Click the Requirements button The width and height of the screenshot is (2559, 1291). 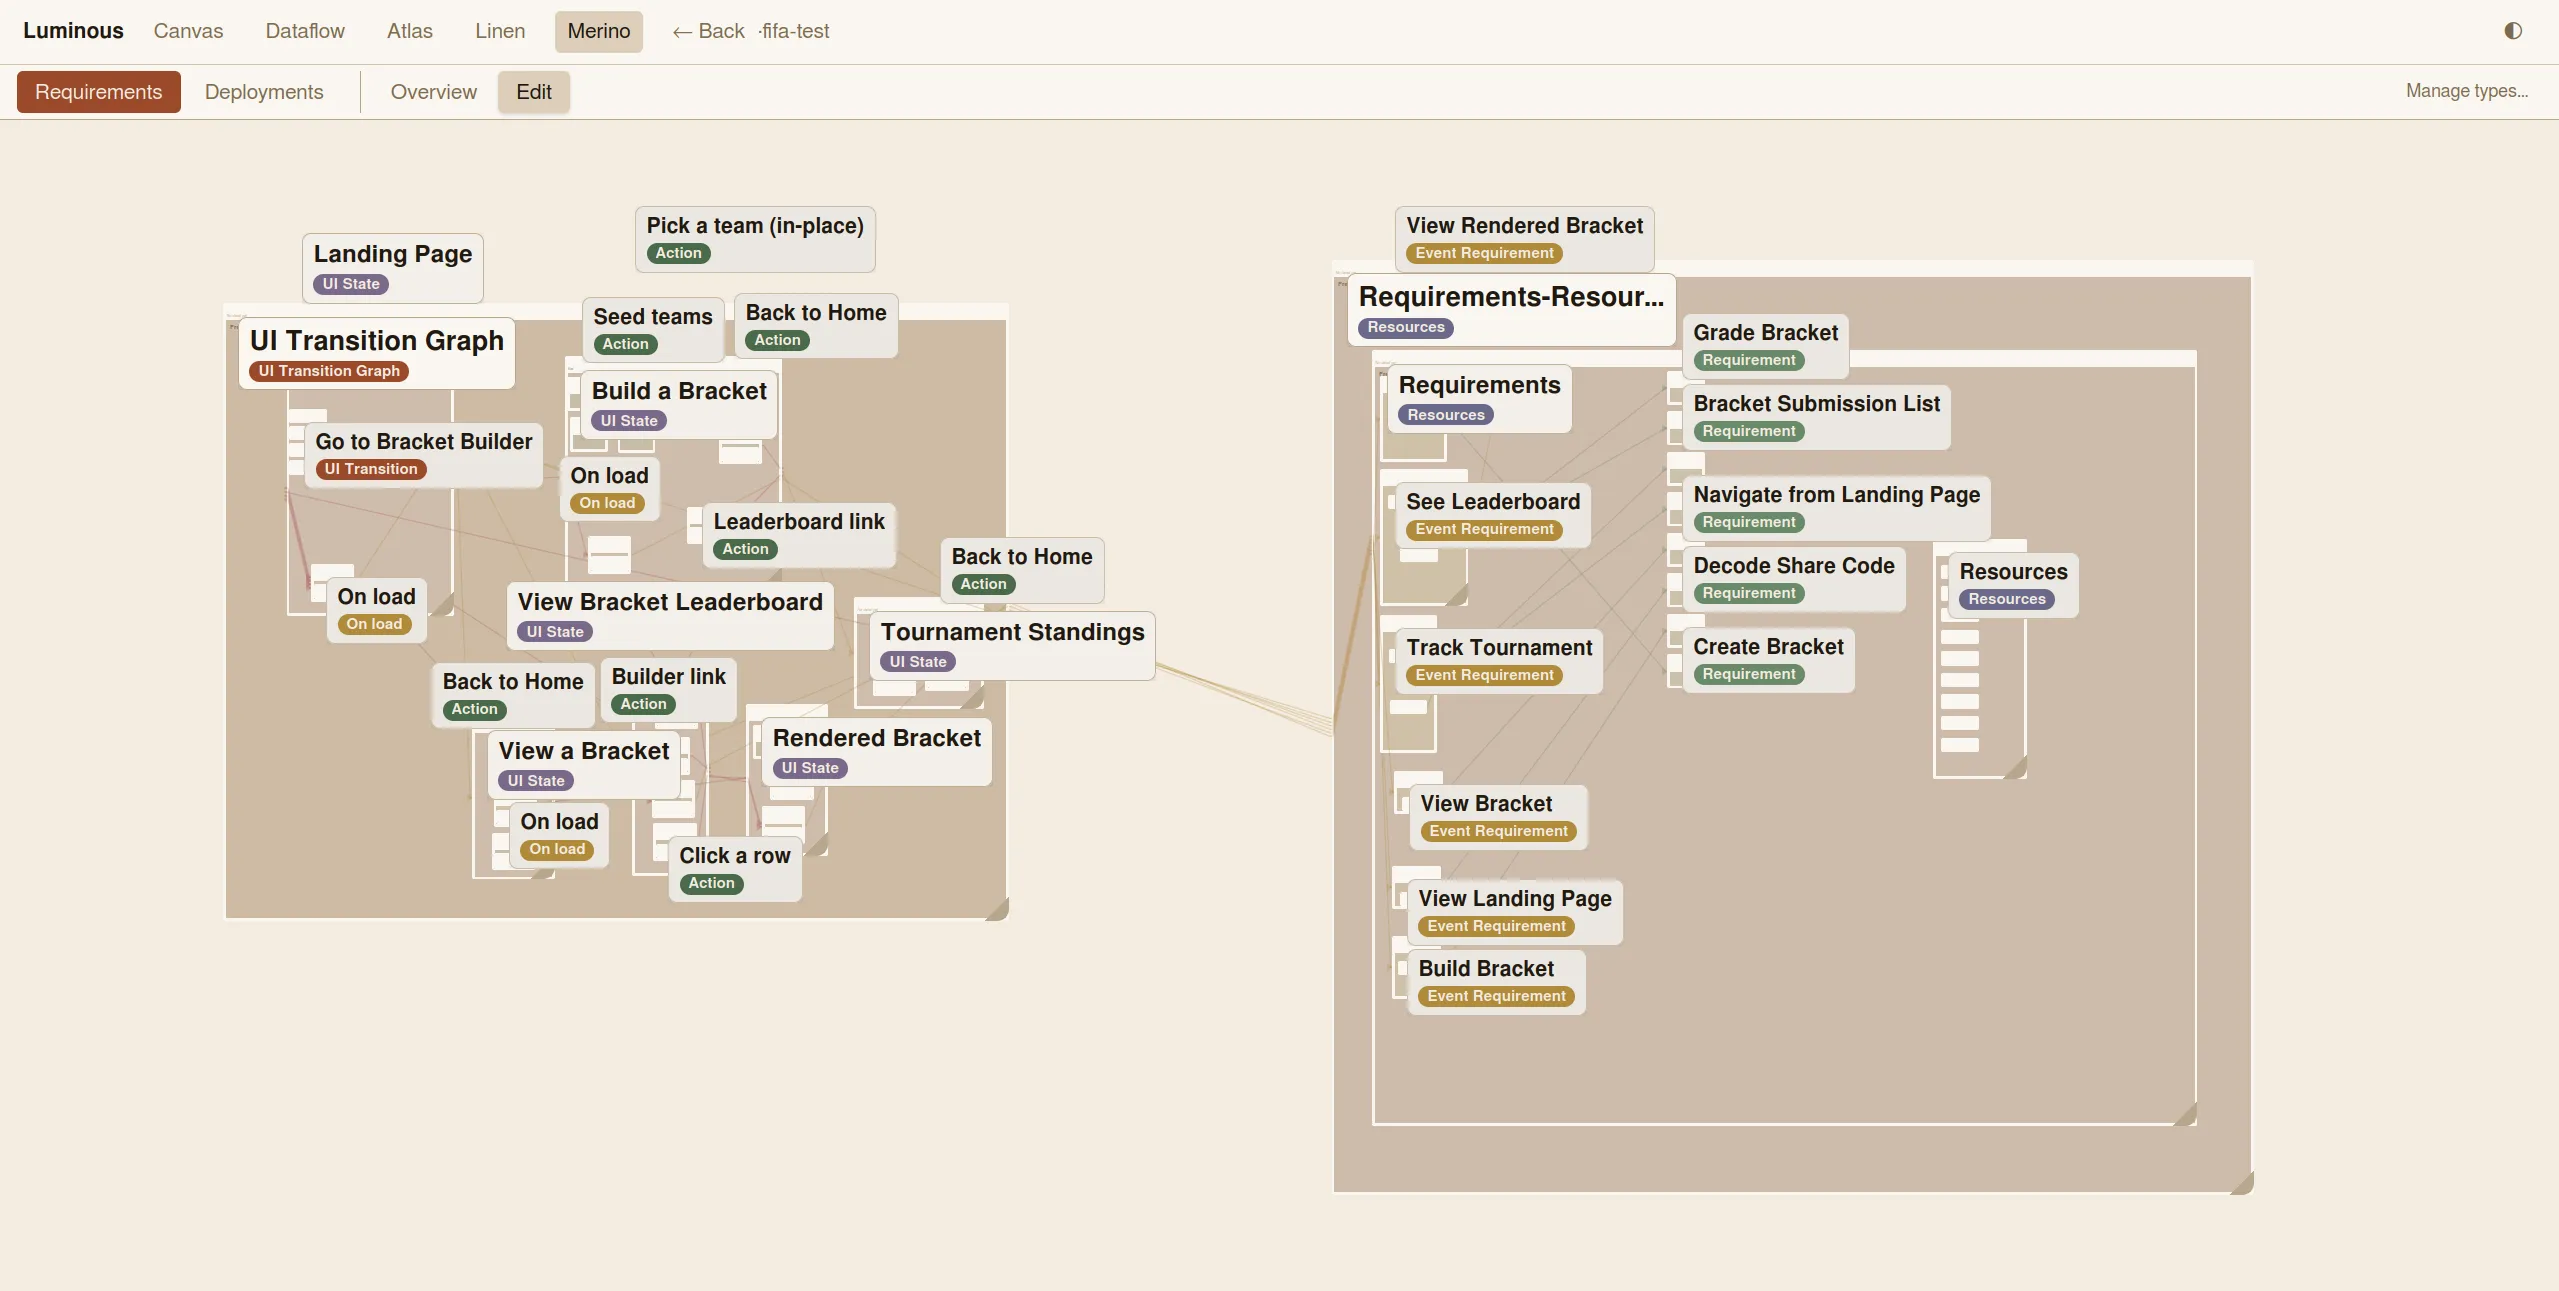[98, 92]
